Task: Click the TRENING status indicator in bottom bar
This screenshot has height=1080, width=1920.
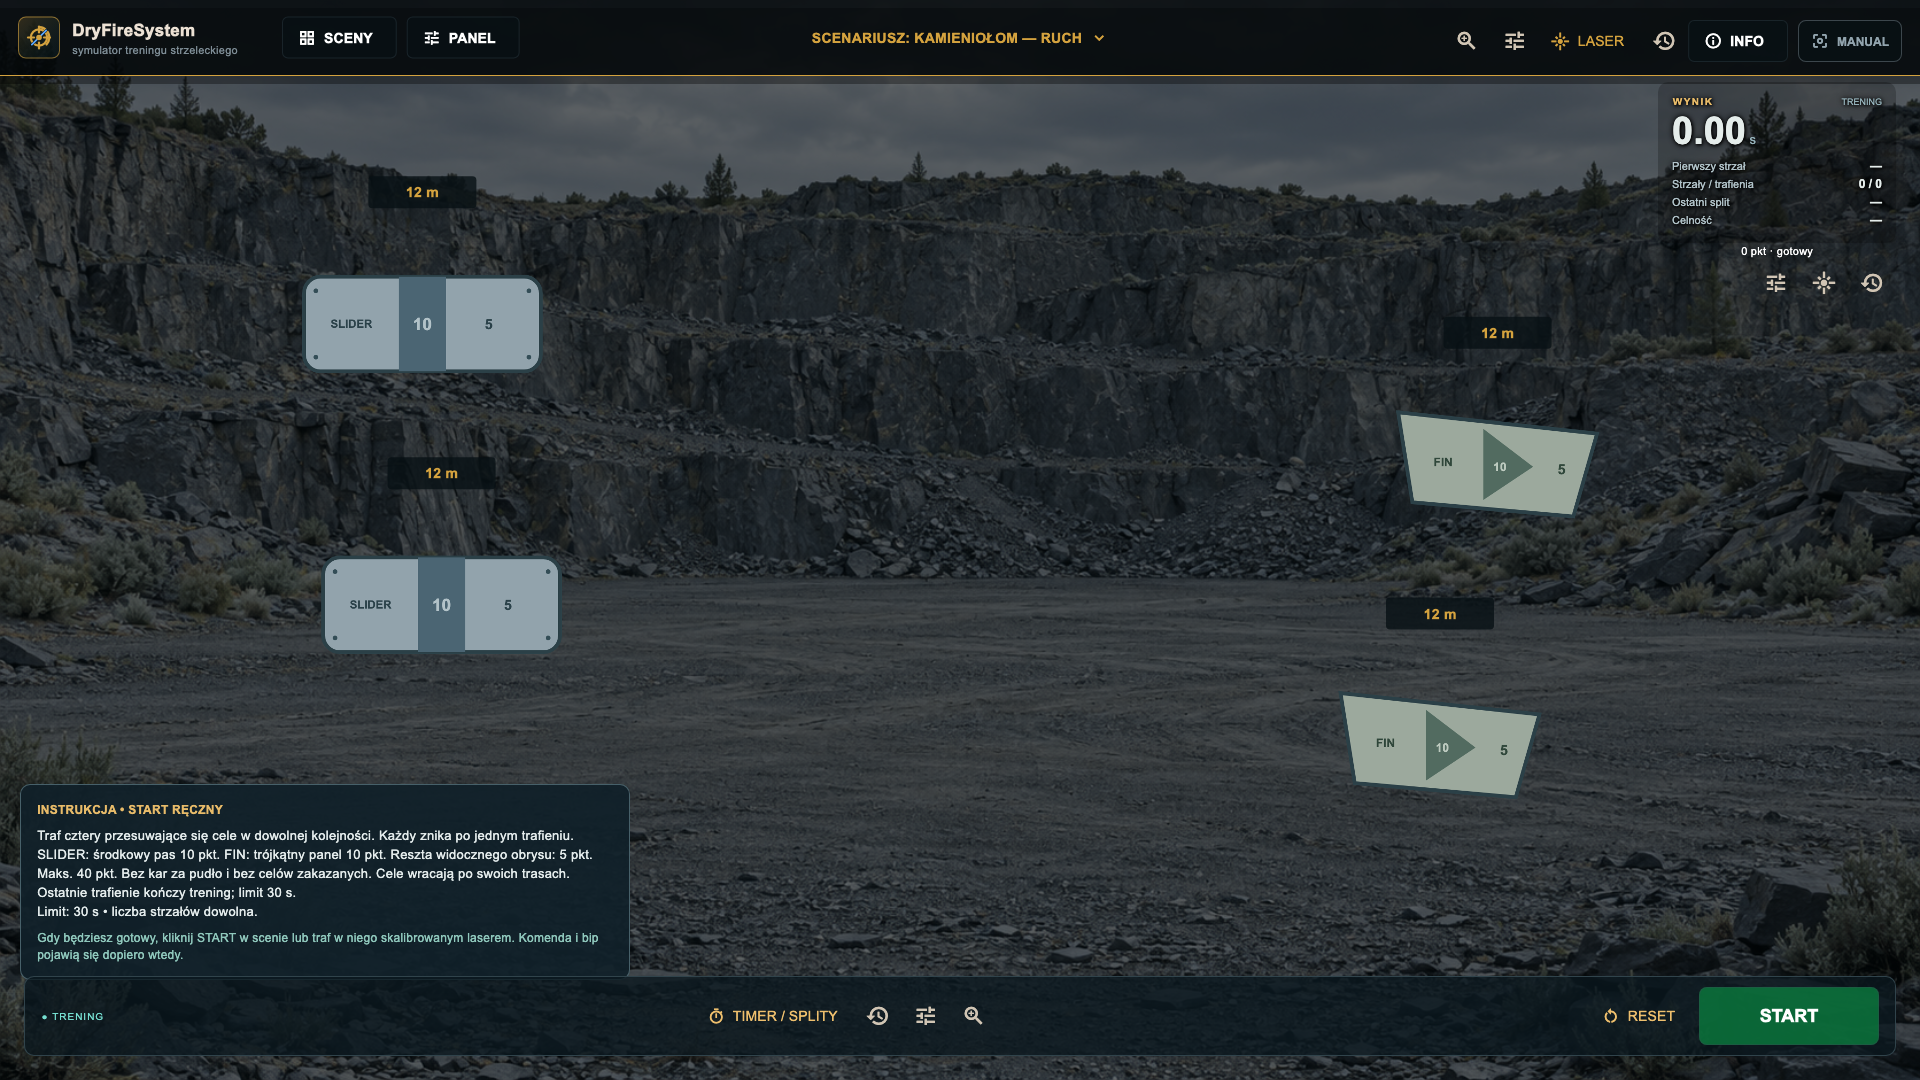Action: click(73, 1017)
